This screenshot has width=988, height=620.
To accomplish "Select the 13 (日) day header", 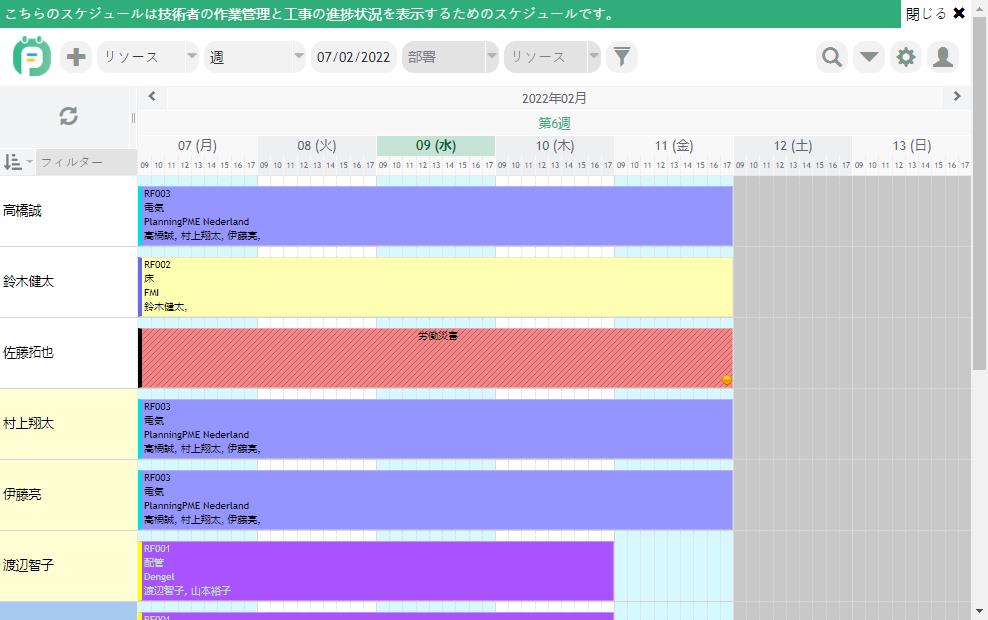I will click(912, 146).
